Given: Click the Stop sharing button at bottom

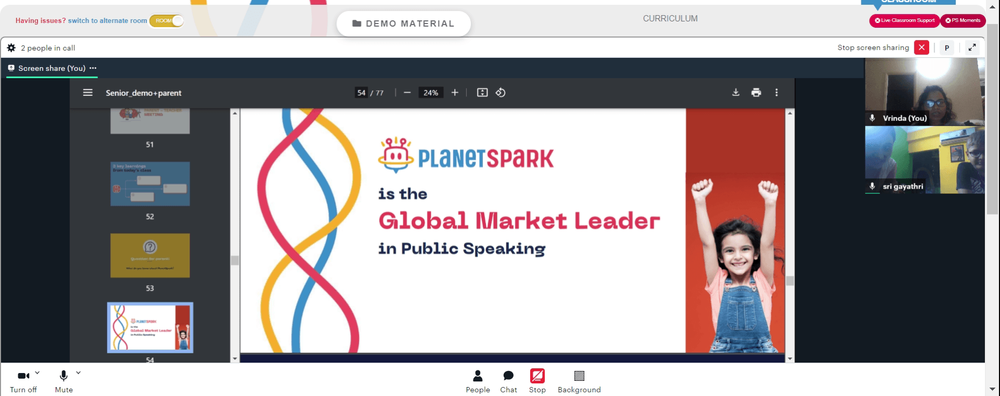Looking at the screenshot, I should 537,381.
